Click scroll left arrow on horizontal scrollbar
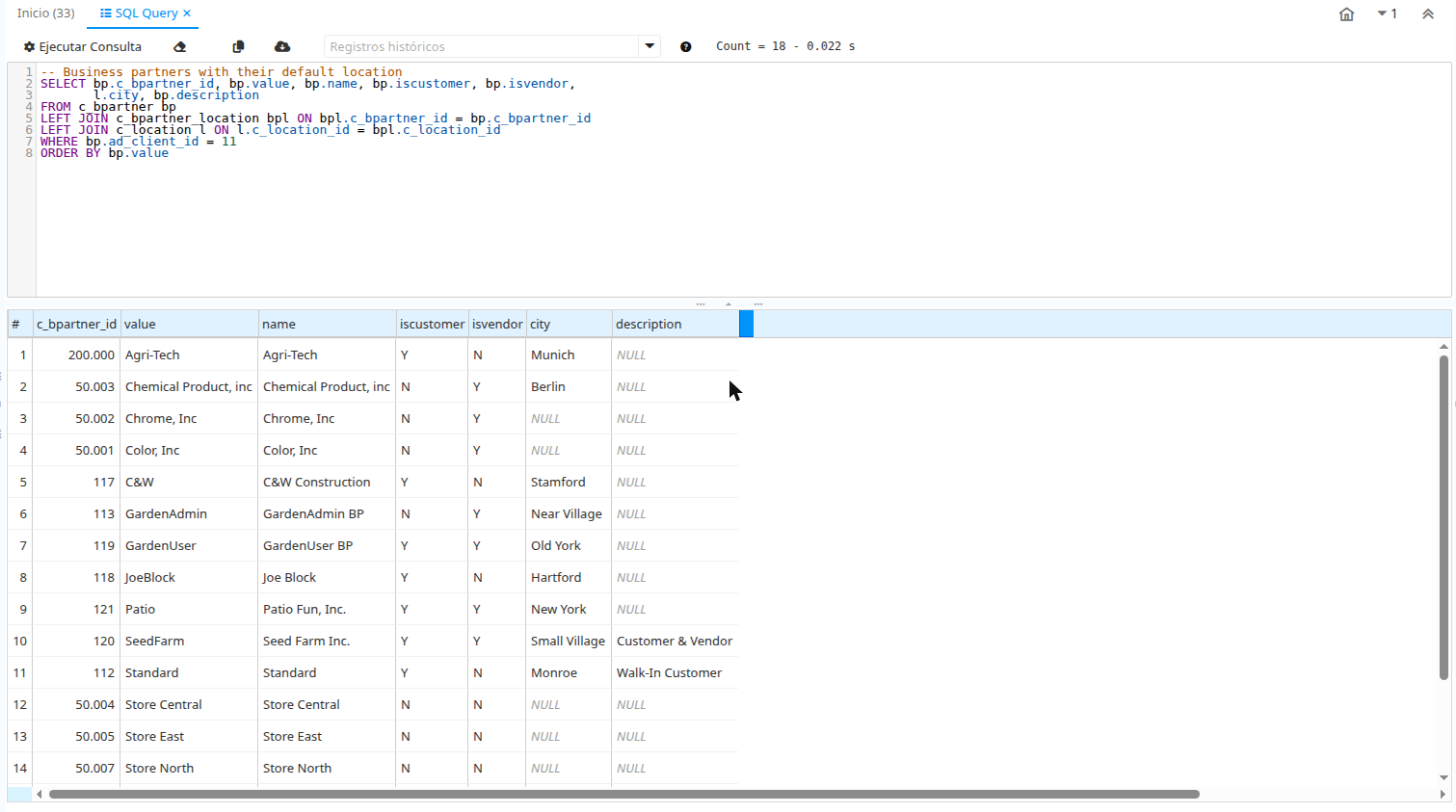Viewport: 1456px width, 812px height. point(40,794)
